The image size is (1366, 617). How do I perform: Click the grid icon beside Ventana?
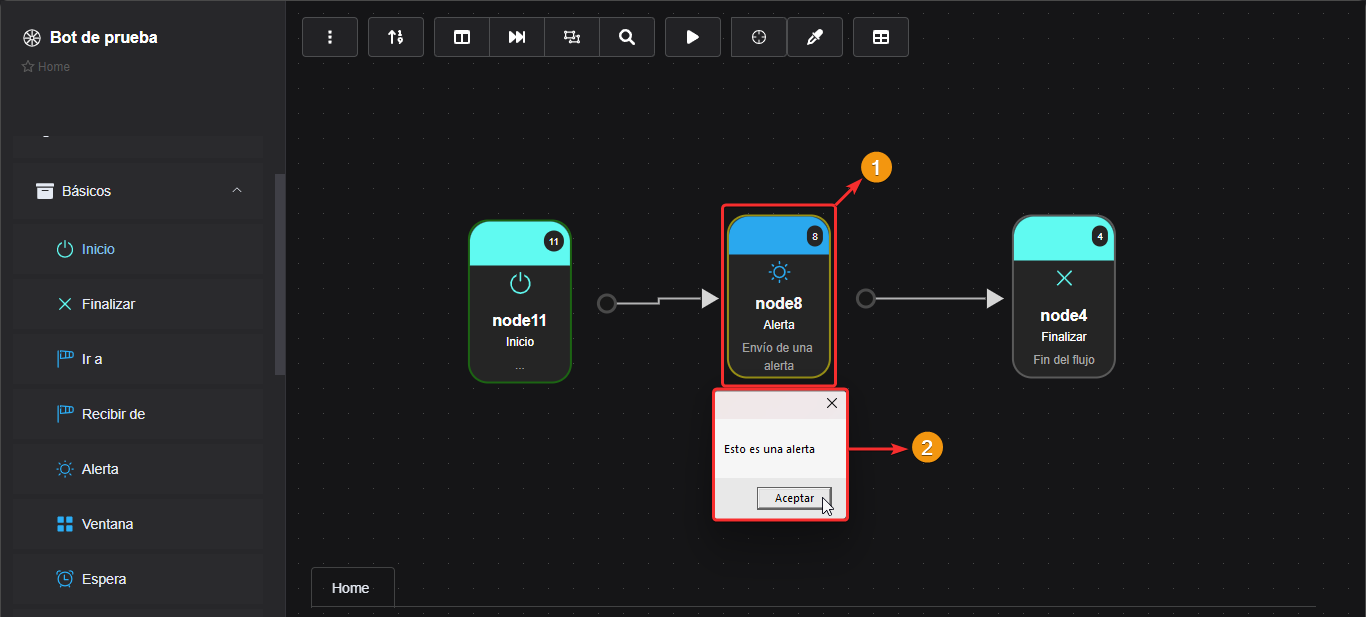[65, 524]
